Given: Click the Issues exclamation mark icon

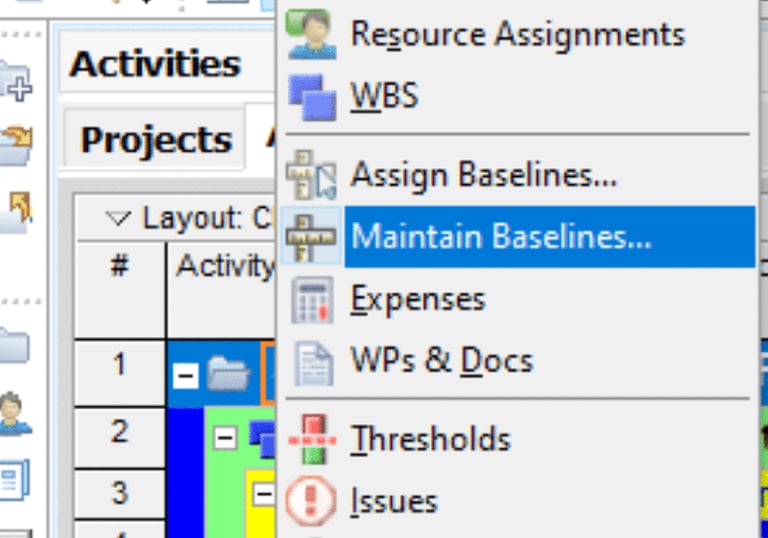Looking at the screenshot, I should [x=311, y=500].
